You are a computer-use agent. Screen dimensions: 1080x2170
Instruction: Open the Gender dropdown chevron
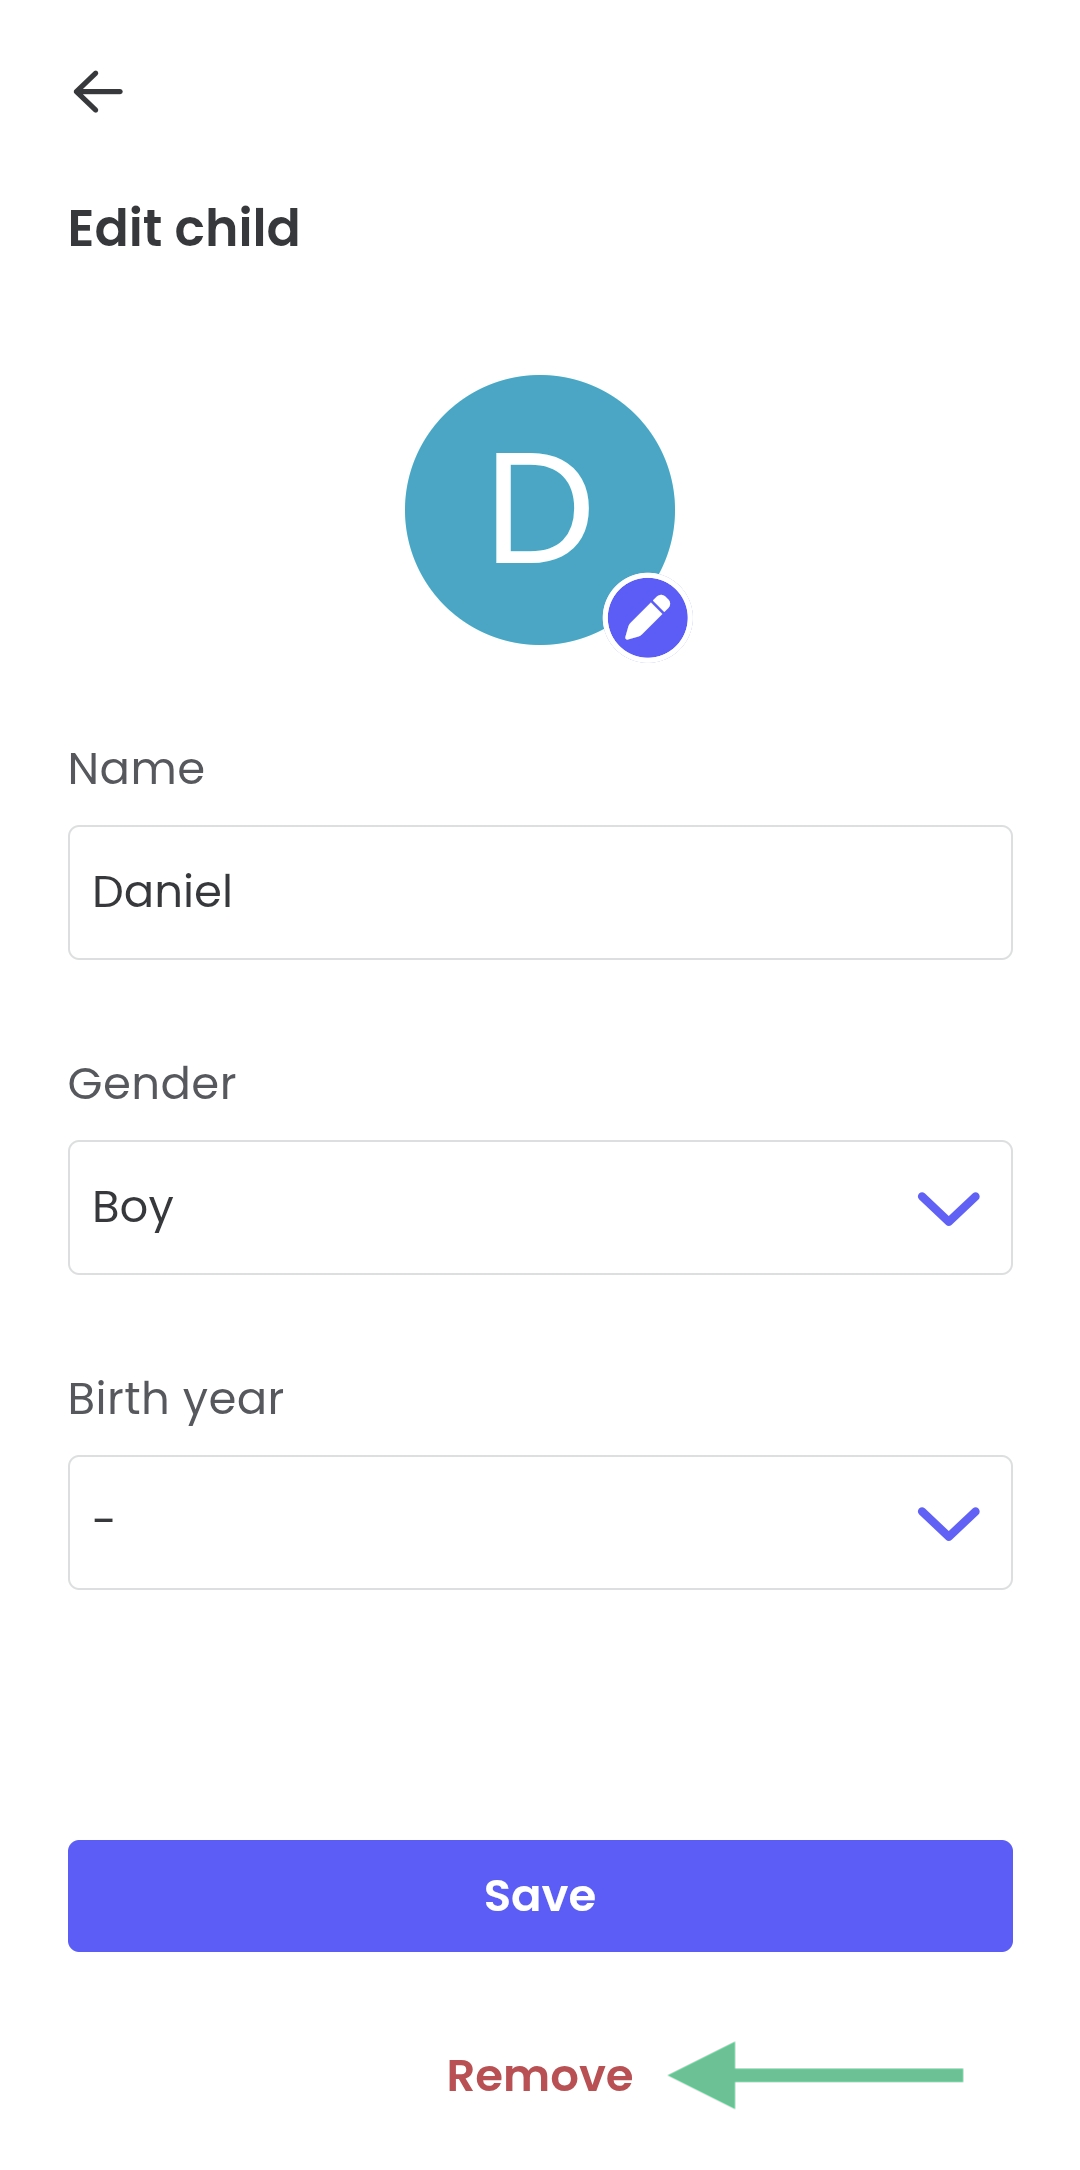[x=948, y=1207]
